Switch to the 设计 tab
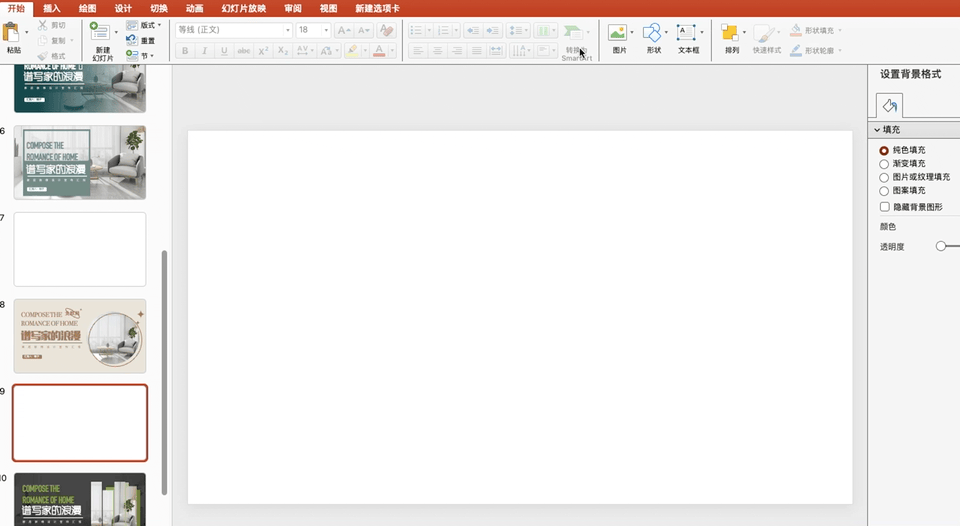The width and height of the screenshot is (960, 526). coord(123,8)
